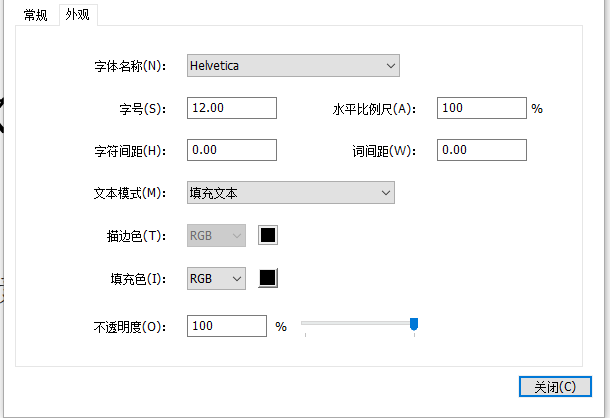This screenshot has height=418, width=610.
Task: Click the 字体名称 dropdown arrow
Action: (390, 66)
